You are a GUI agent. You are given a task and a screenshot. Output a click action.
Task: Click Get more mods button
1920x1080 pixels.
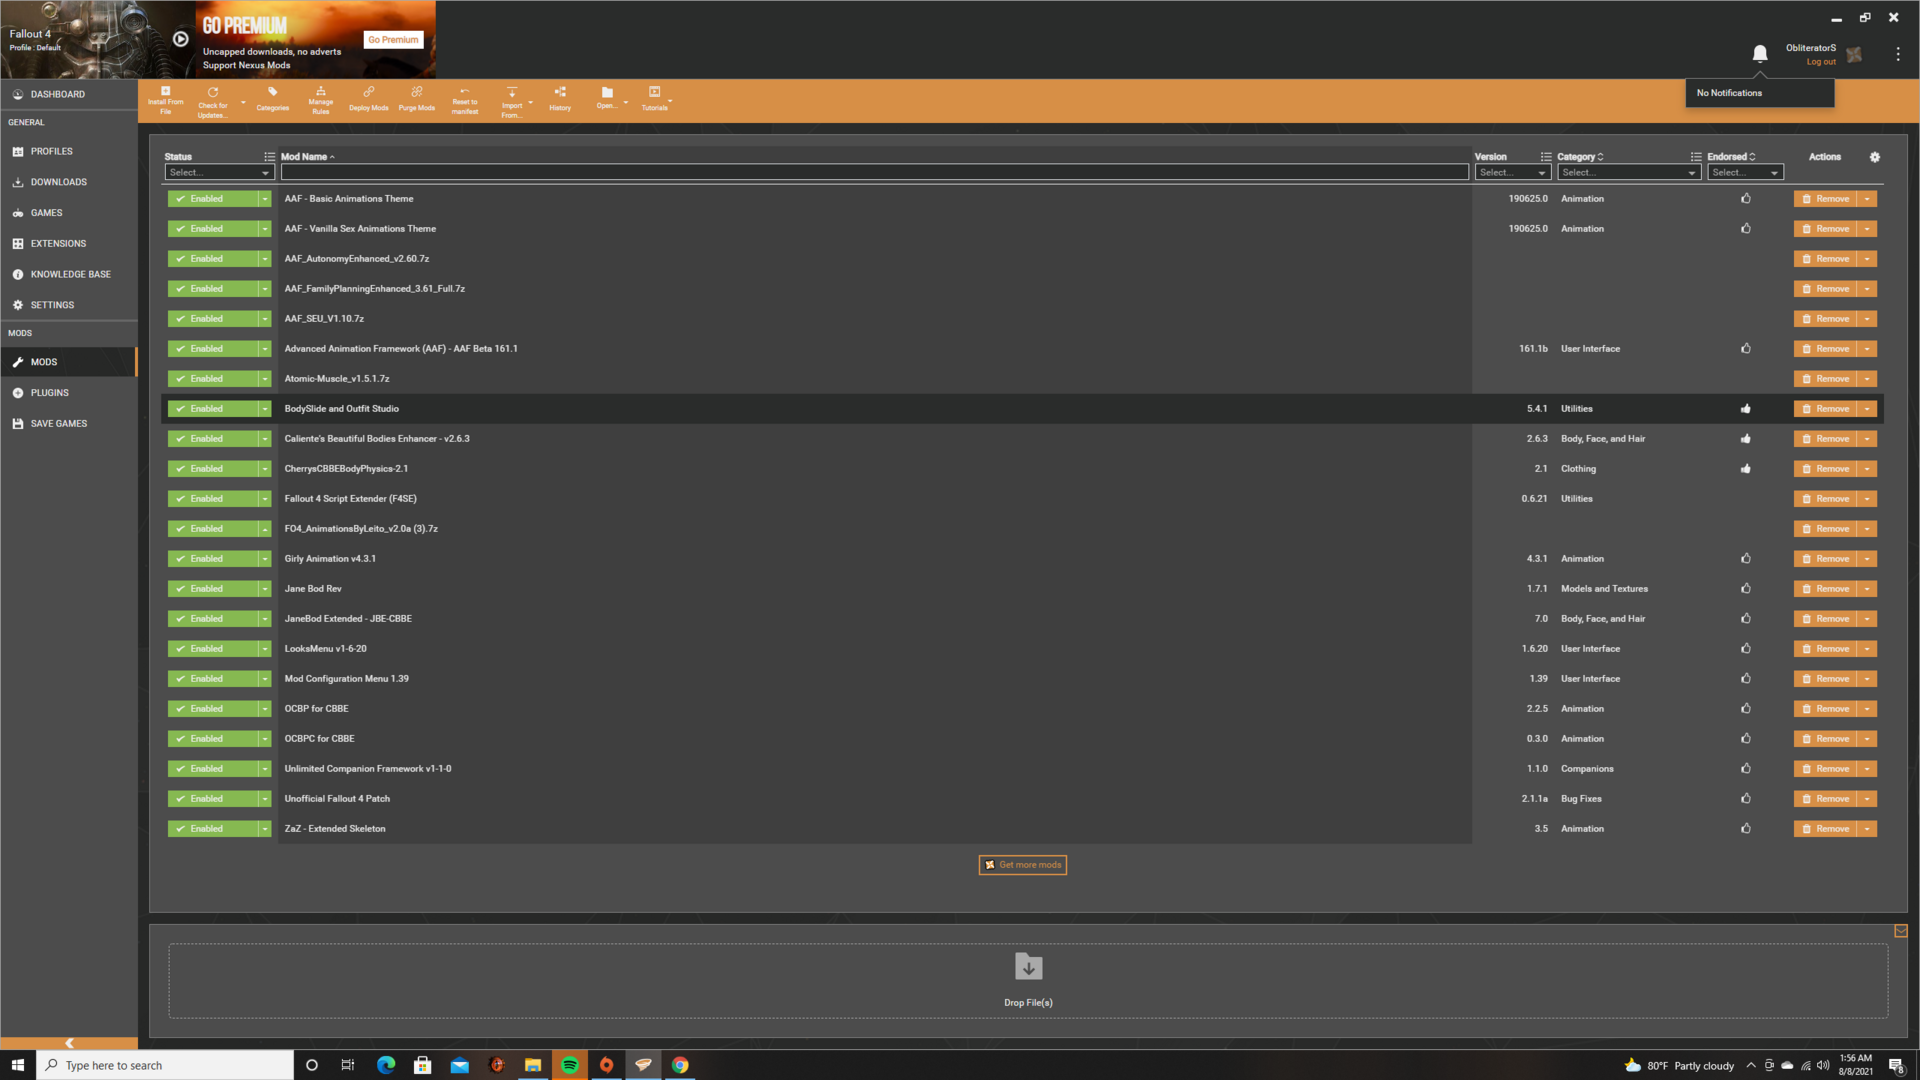(1022, 865)
